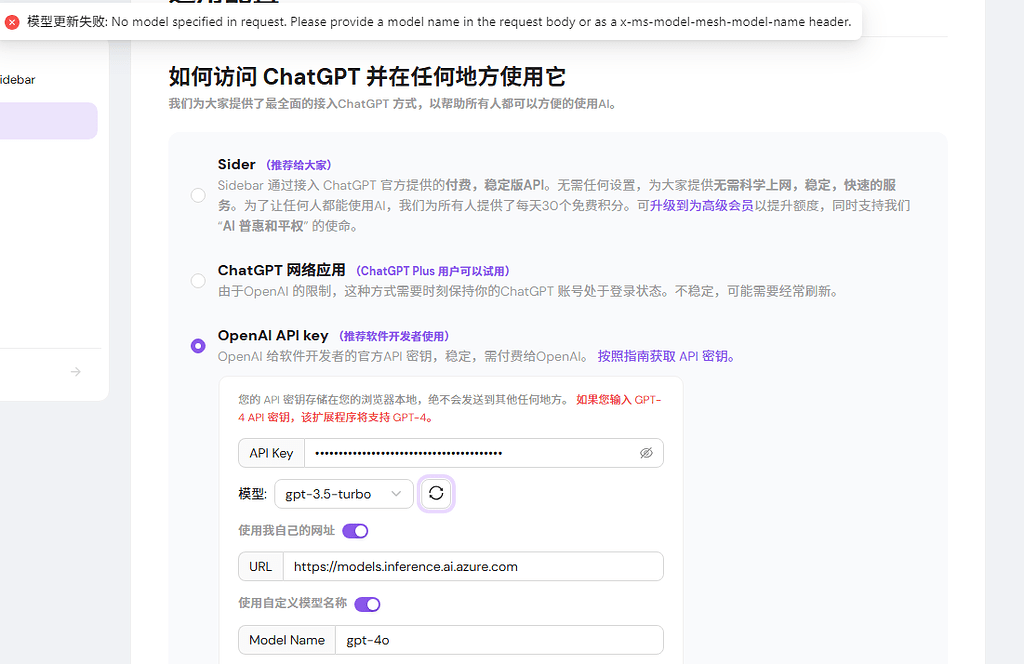This screenshot has width=1024, height=664.
Task: Open the 按照指南获取 API 密钥 link
Action: [x=666, y=356]
